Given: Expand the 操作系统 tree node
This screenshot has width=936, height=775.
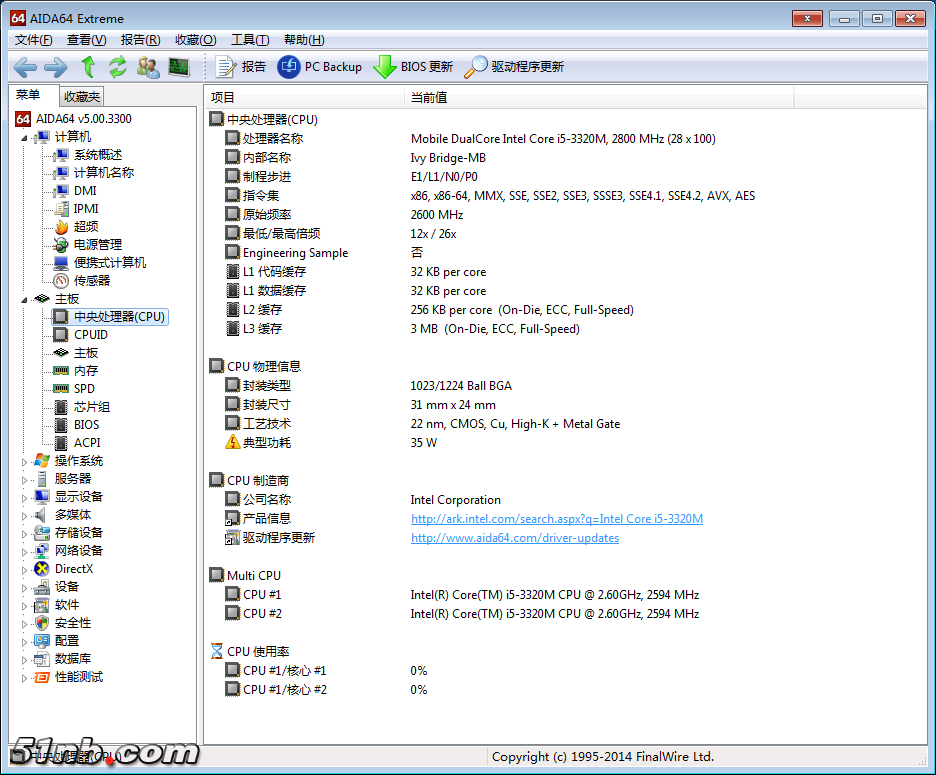Looking at the screenshot, I should [x=26, y=461].
